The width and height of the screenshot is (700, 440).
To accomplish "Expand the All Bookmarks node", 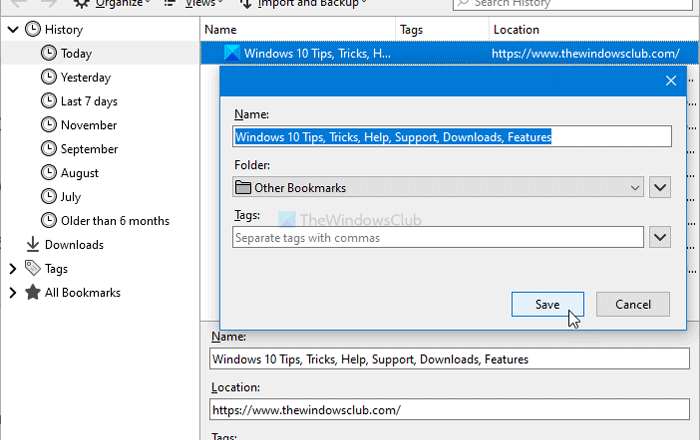I will [13, 293].
